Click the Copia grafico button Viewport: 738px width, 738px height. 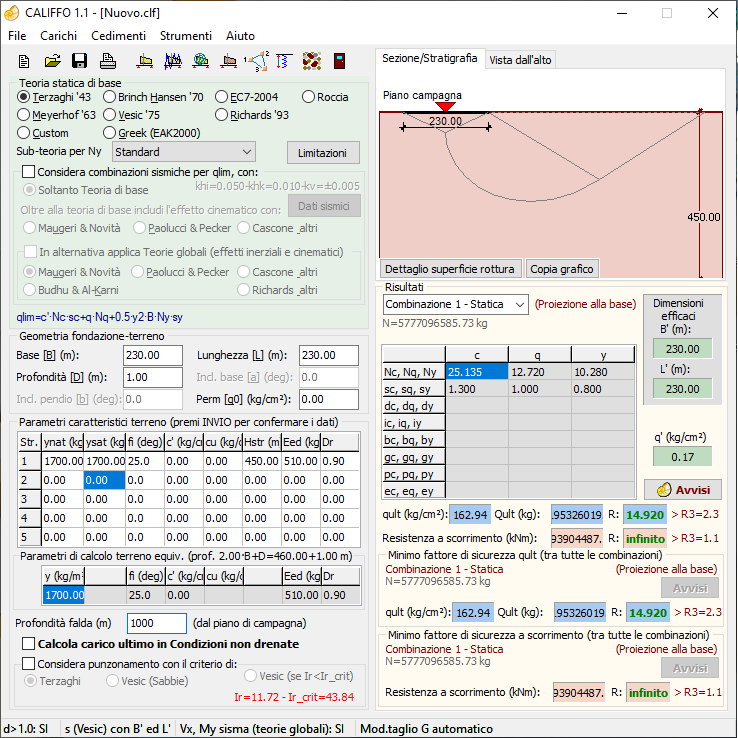562,269
